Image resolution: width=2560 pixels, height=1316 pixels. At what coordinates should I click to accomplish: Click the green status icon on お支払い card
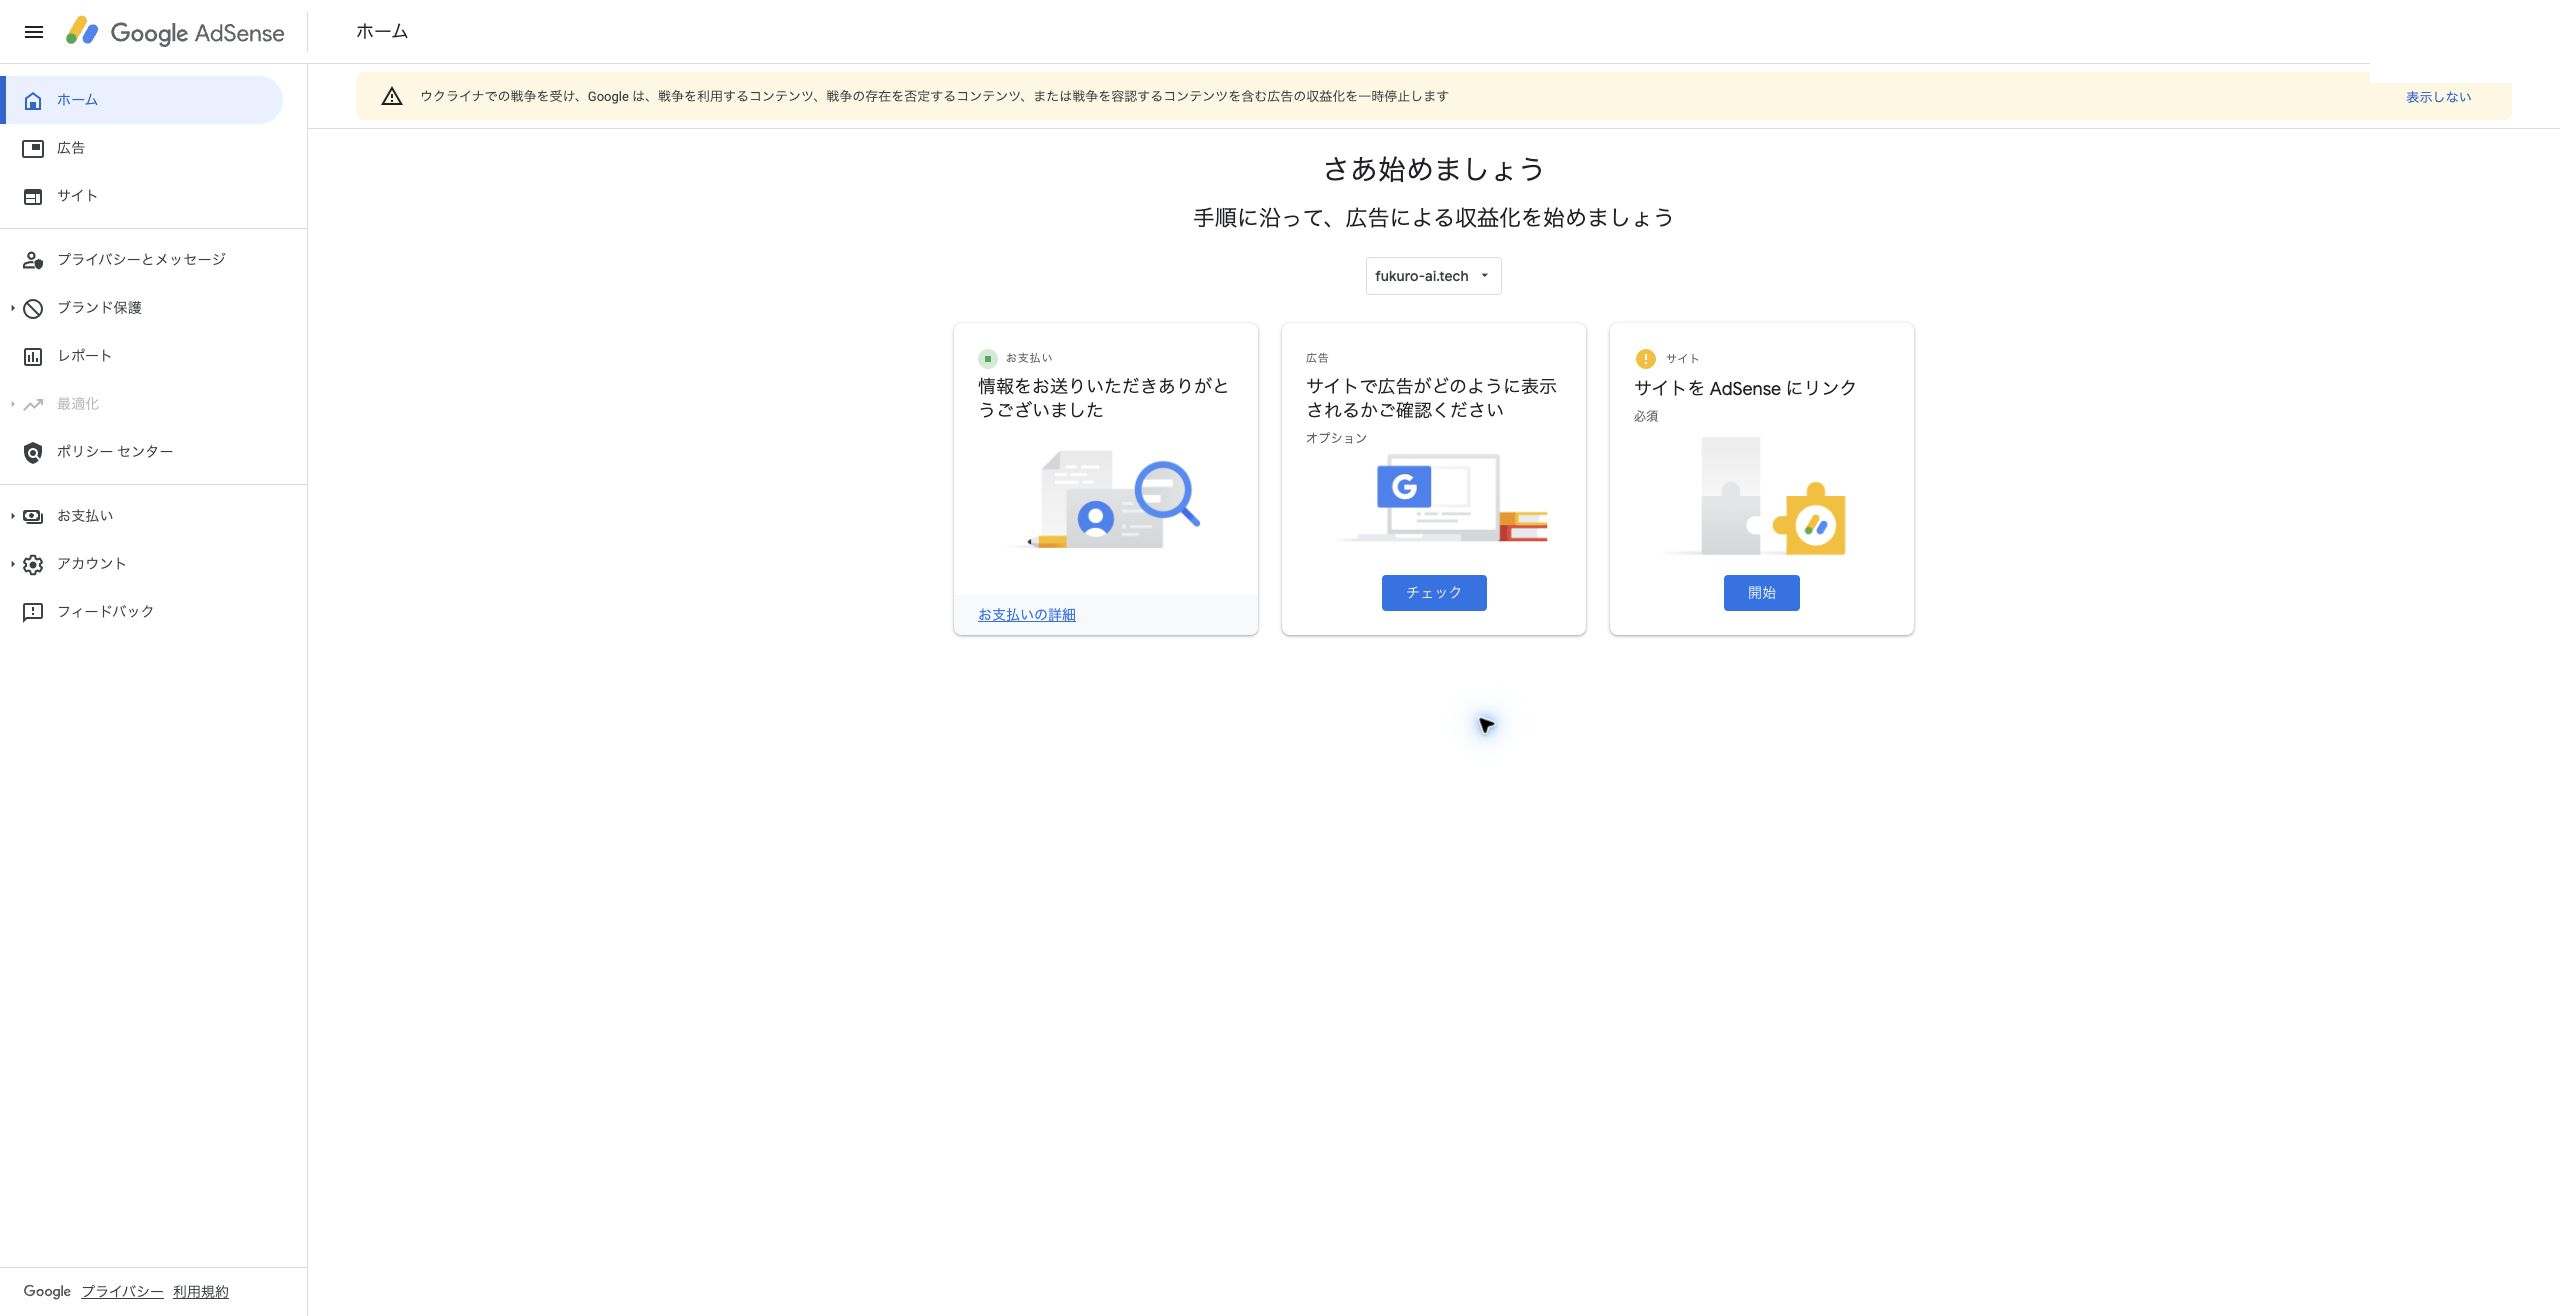click(x=988, y=358)
